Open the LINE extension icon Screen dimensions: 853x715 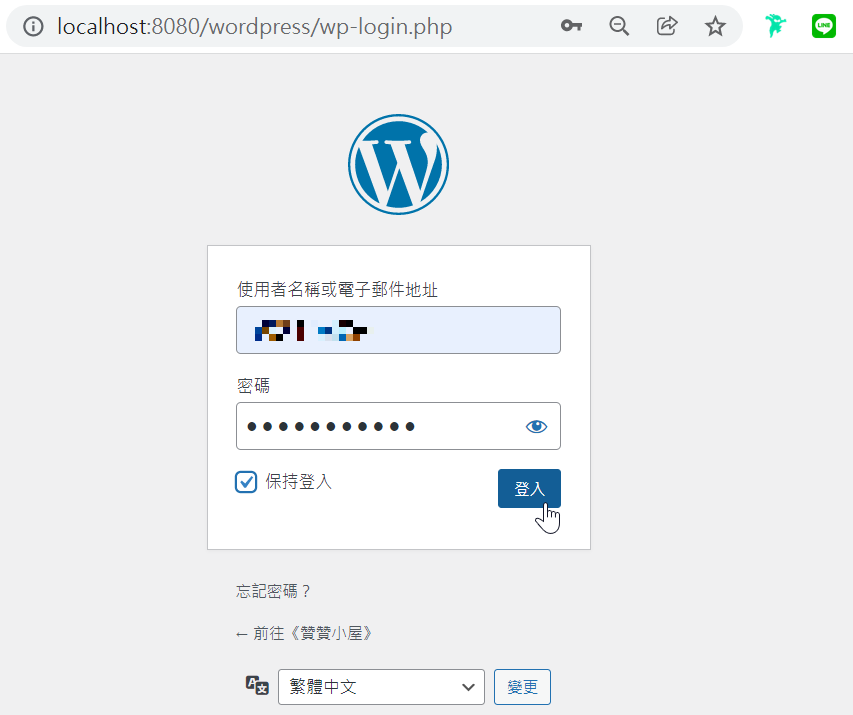coord(824,26)
